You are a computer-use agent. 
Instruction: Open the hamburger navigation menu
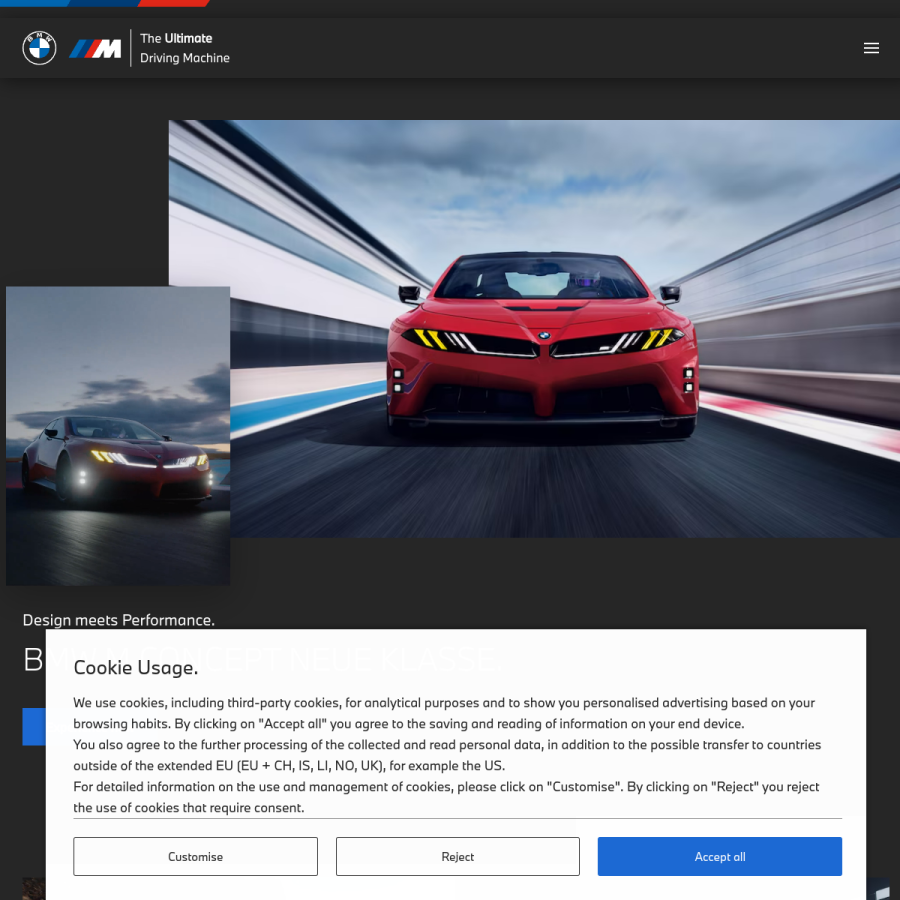871,48
